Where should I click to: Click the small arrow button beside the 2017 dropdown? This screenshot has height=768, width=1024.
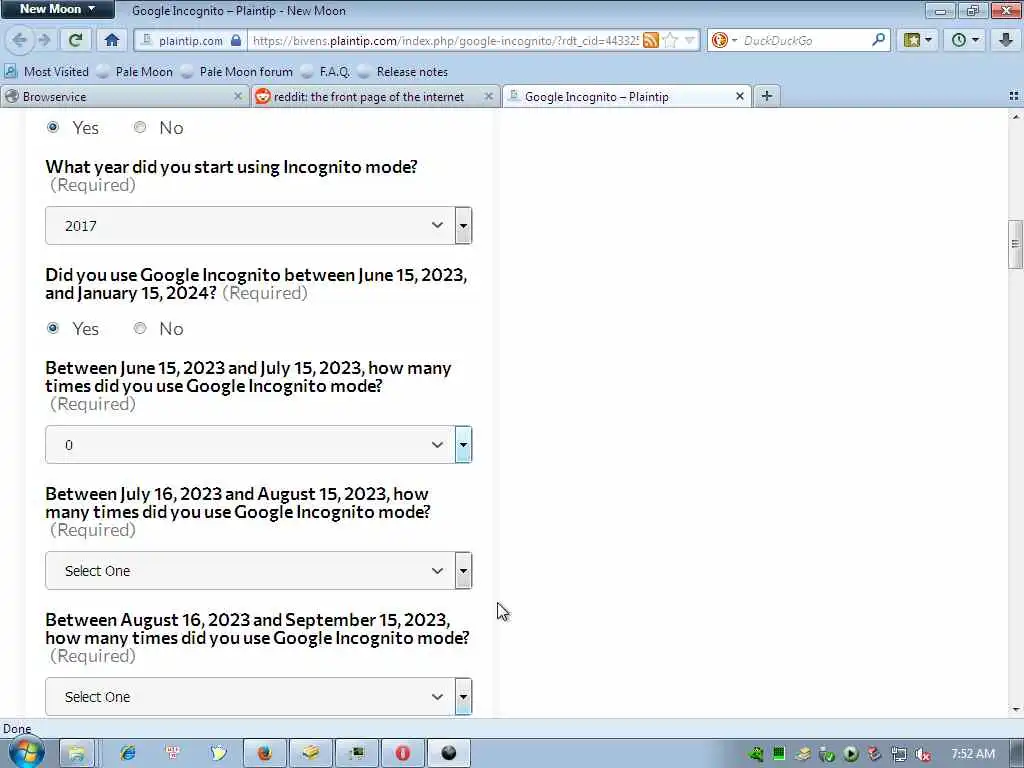click(x=463, y=226)
